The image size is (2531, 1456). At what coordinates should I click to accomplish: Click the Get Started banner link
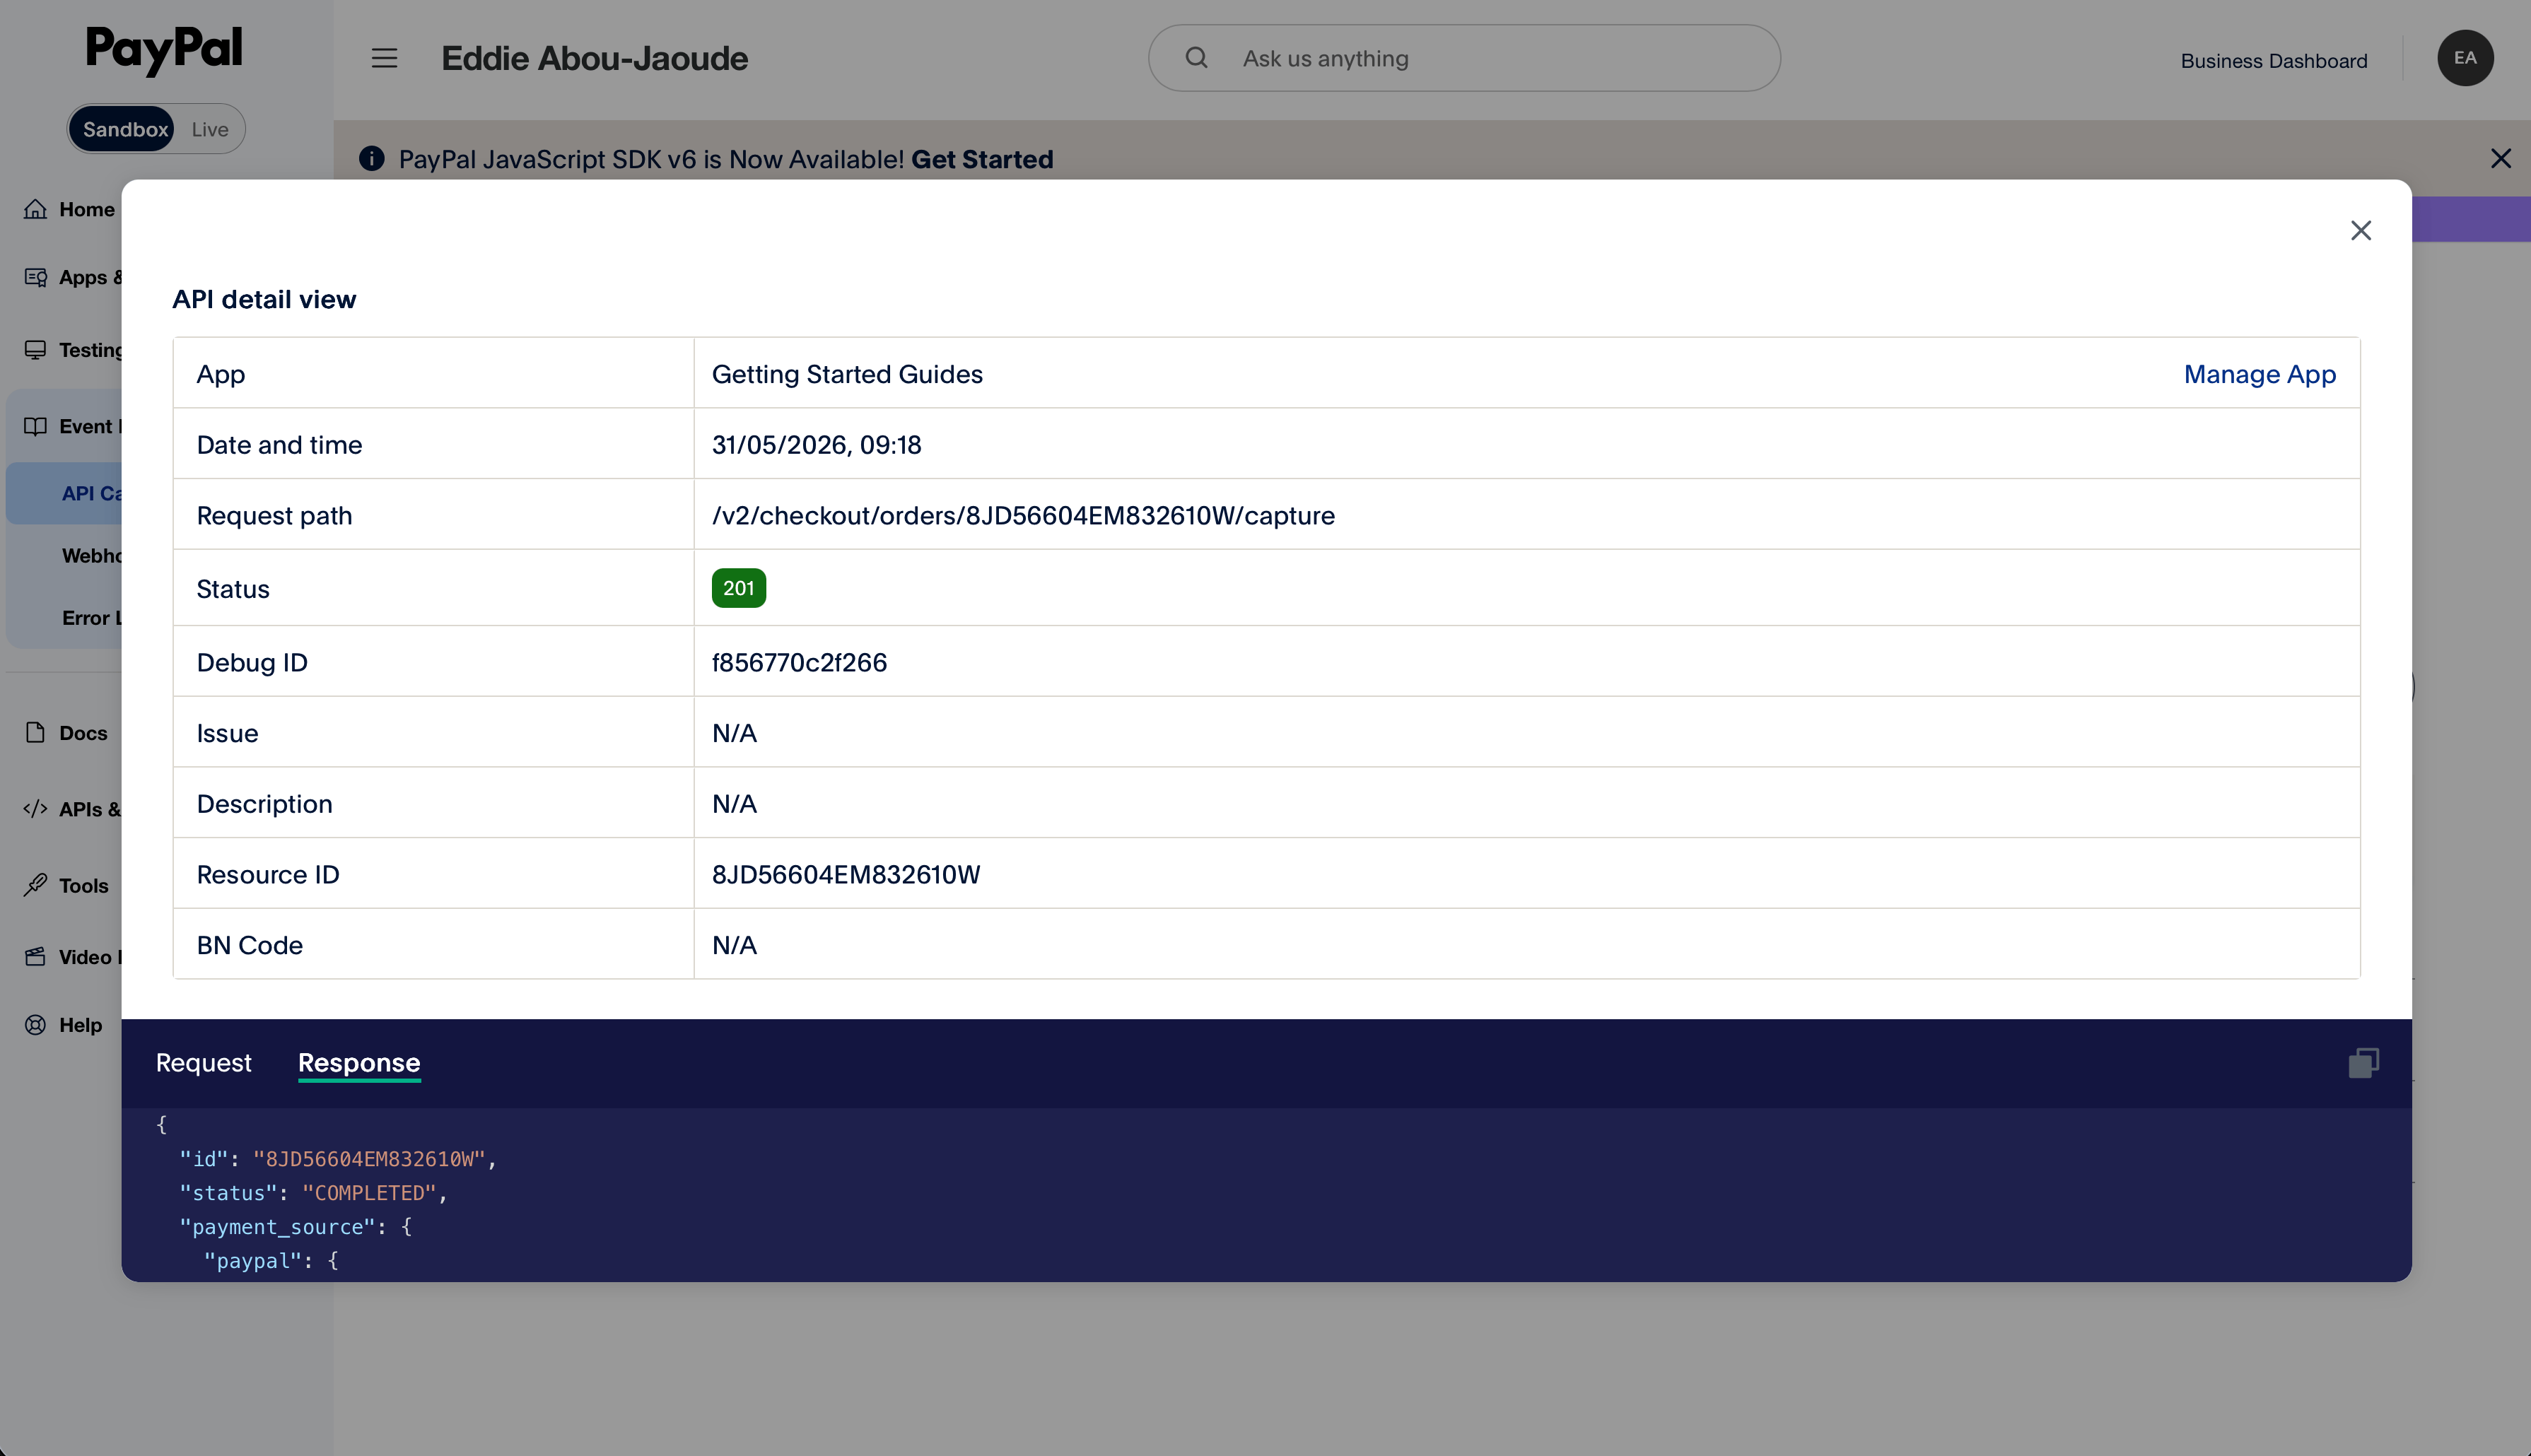pos(982,160)
